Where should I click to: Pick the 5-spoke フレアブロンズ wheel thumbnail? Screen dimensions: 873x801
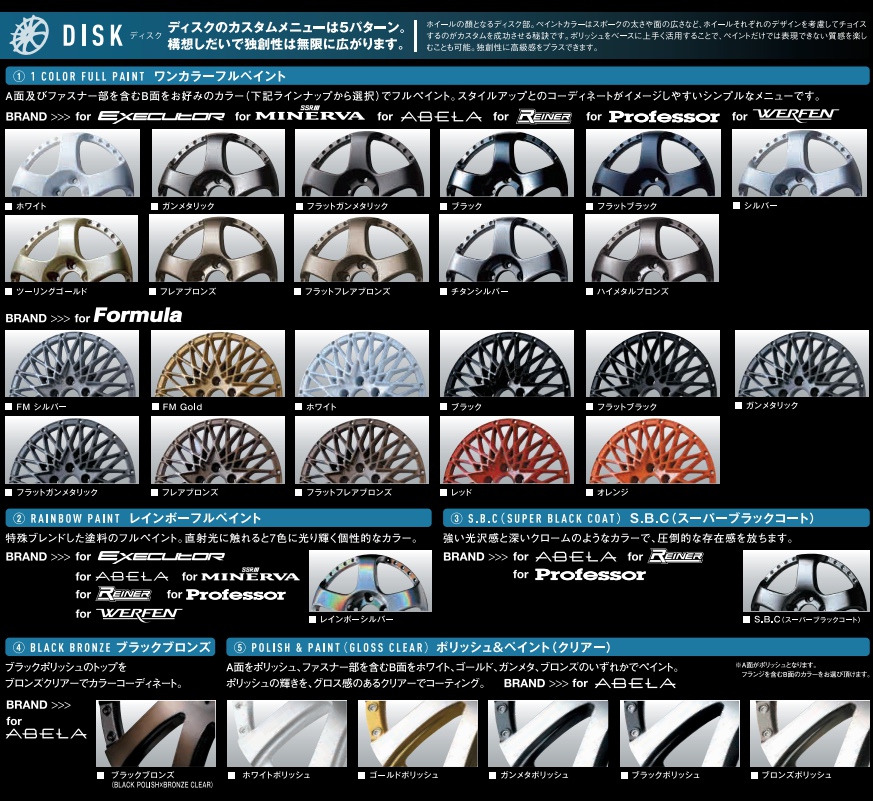[x=217, y=248]
